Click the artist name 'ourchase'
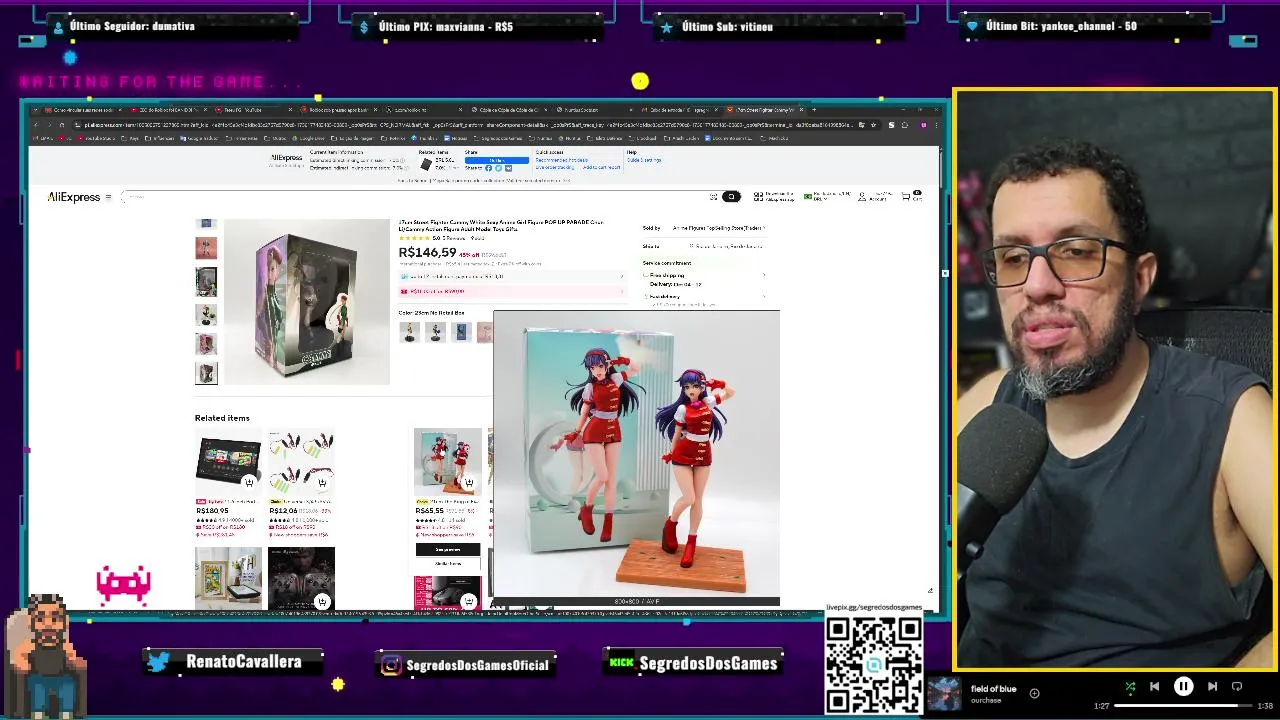This screenshot has height=720, width=1280. [986, 700]
